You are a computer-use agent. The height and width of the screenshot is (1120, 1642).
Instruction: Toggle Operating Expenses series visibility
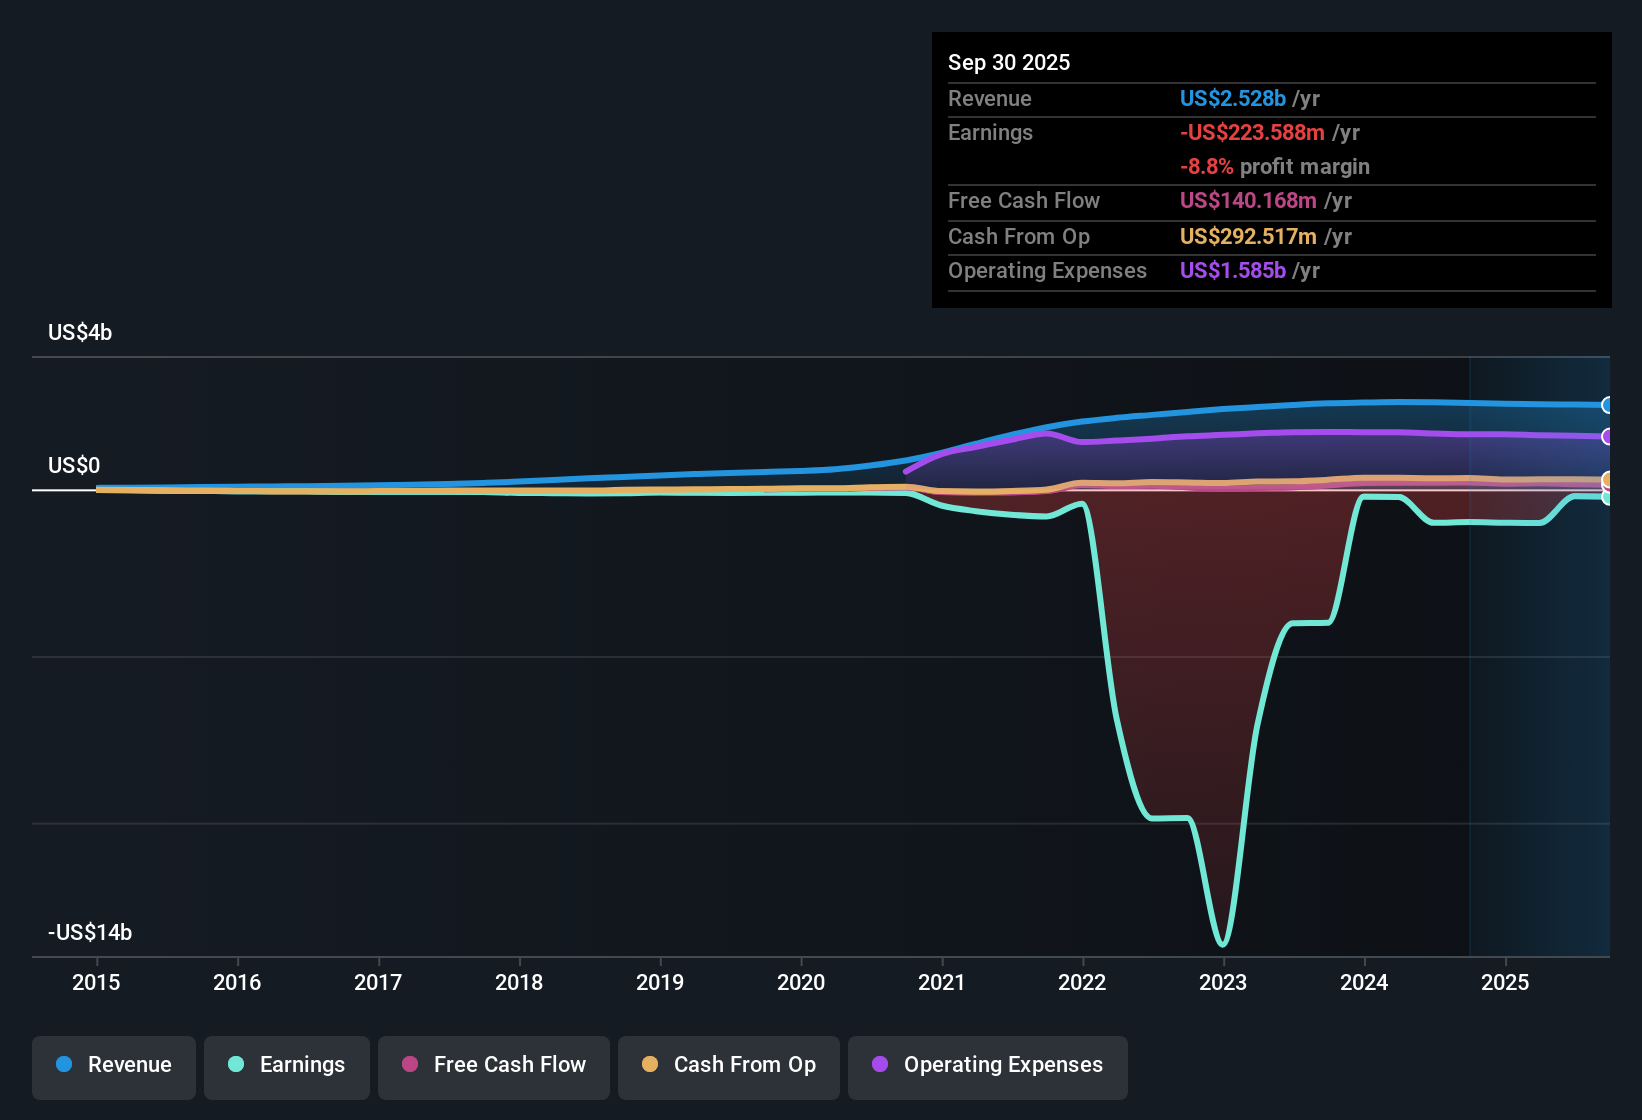987,1065
